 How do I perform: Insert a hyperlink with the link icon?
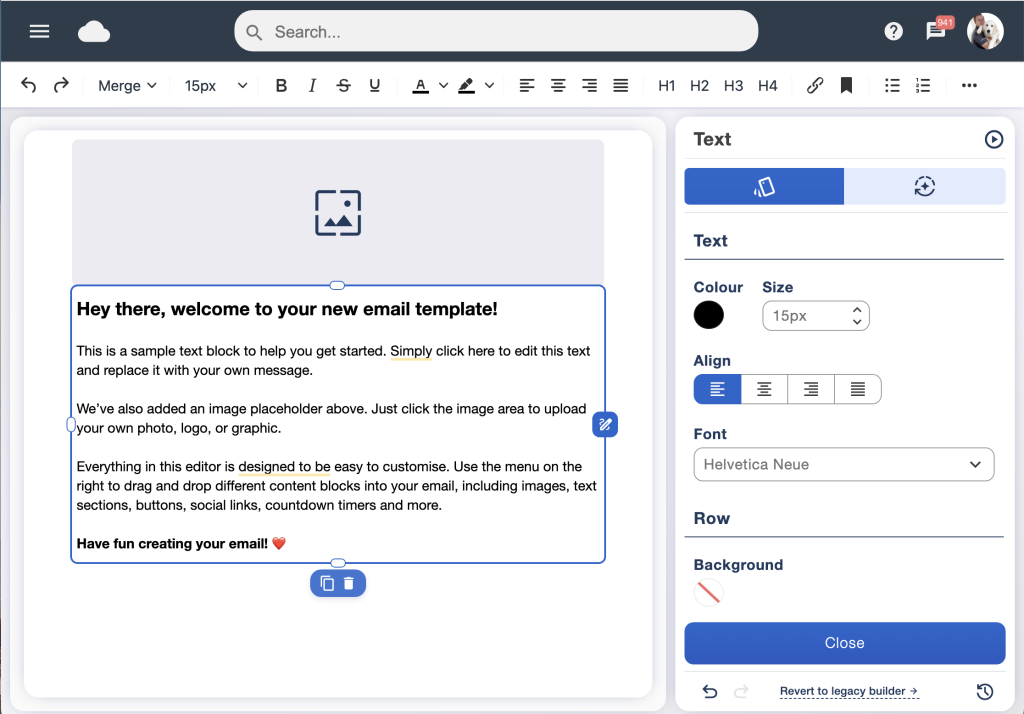[814, 86]
